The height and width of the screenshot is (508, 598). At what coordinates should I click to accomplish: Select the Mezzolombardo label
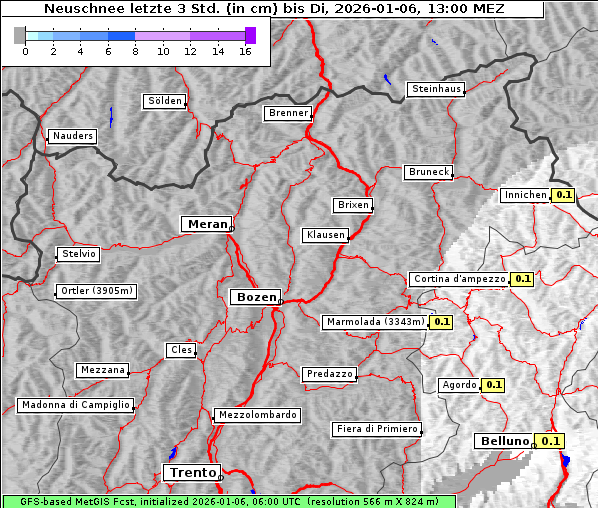point(257,415)
